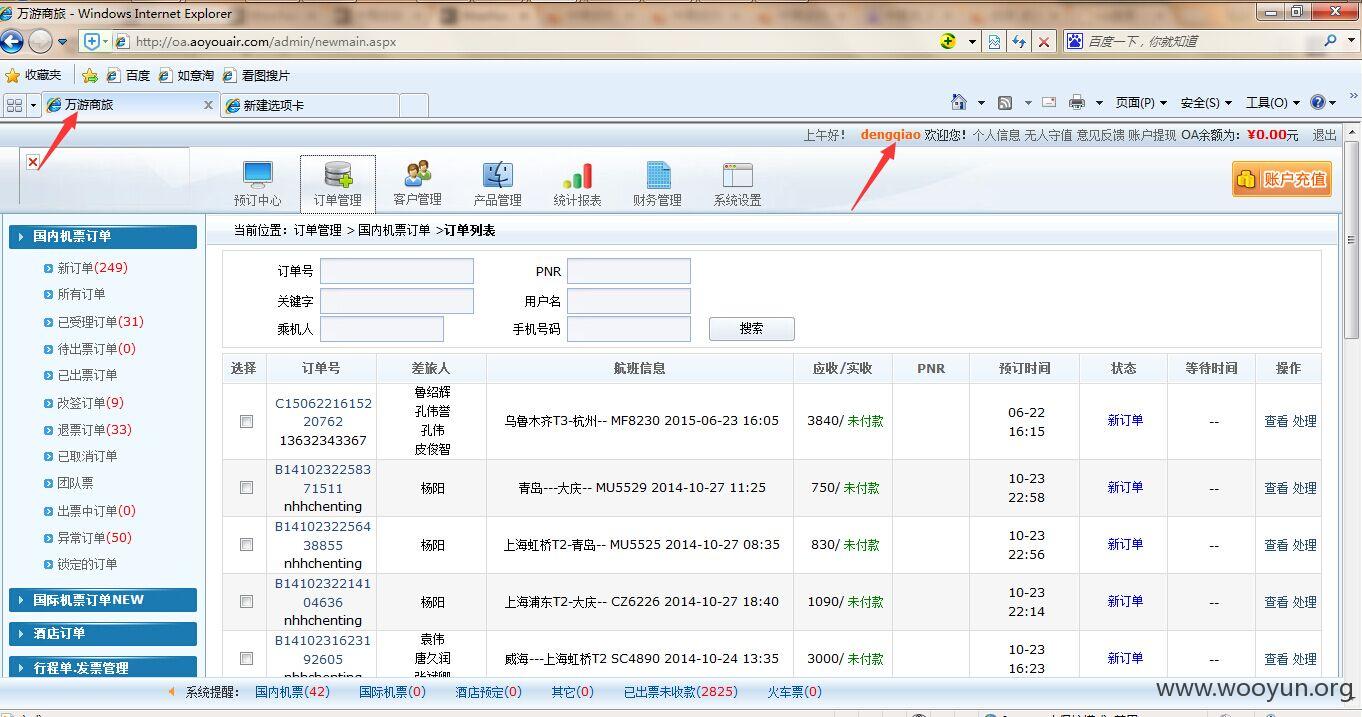This screenshot has width=1362, height=717.
Task: Open 退票订单(33) in sidebar
Action: tap(94, 430)
